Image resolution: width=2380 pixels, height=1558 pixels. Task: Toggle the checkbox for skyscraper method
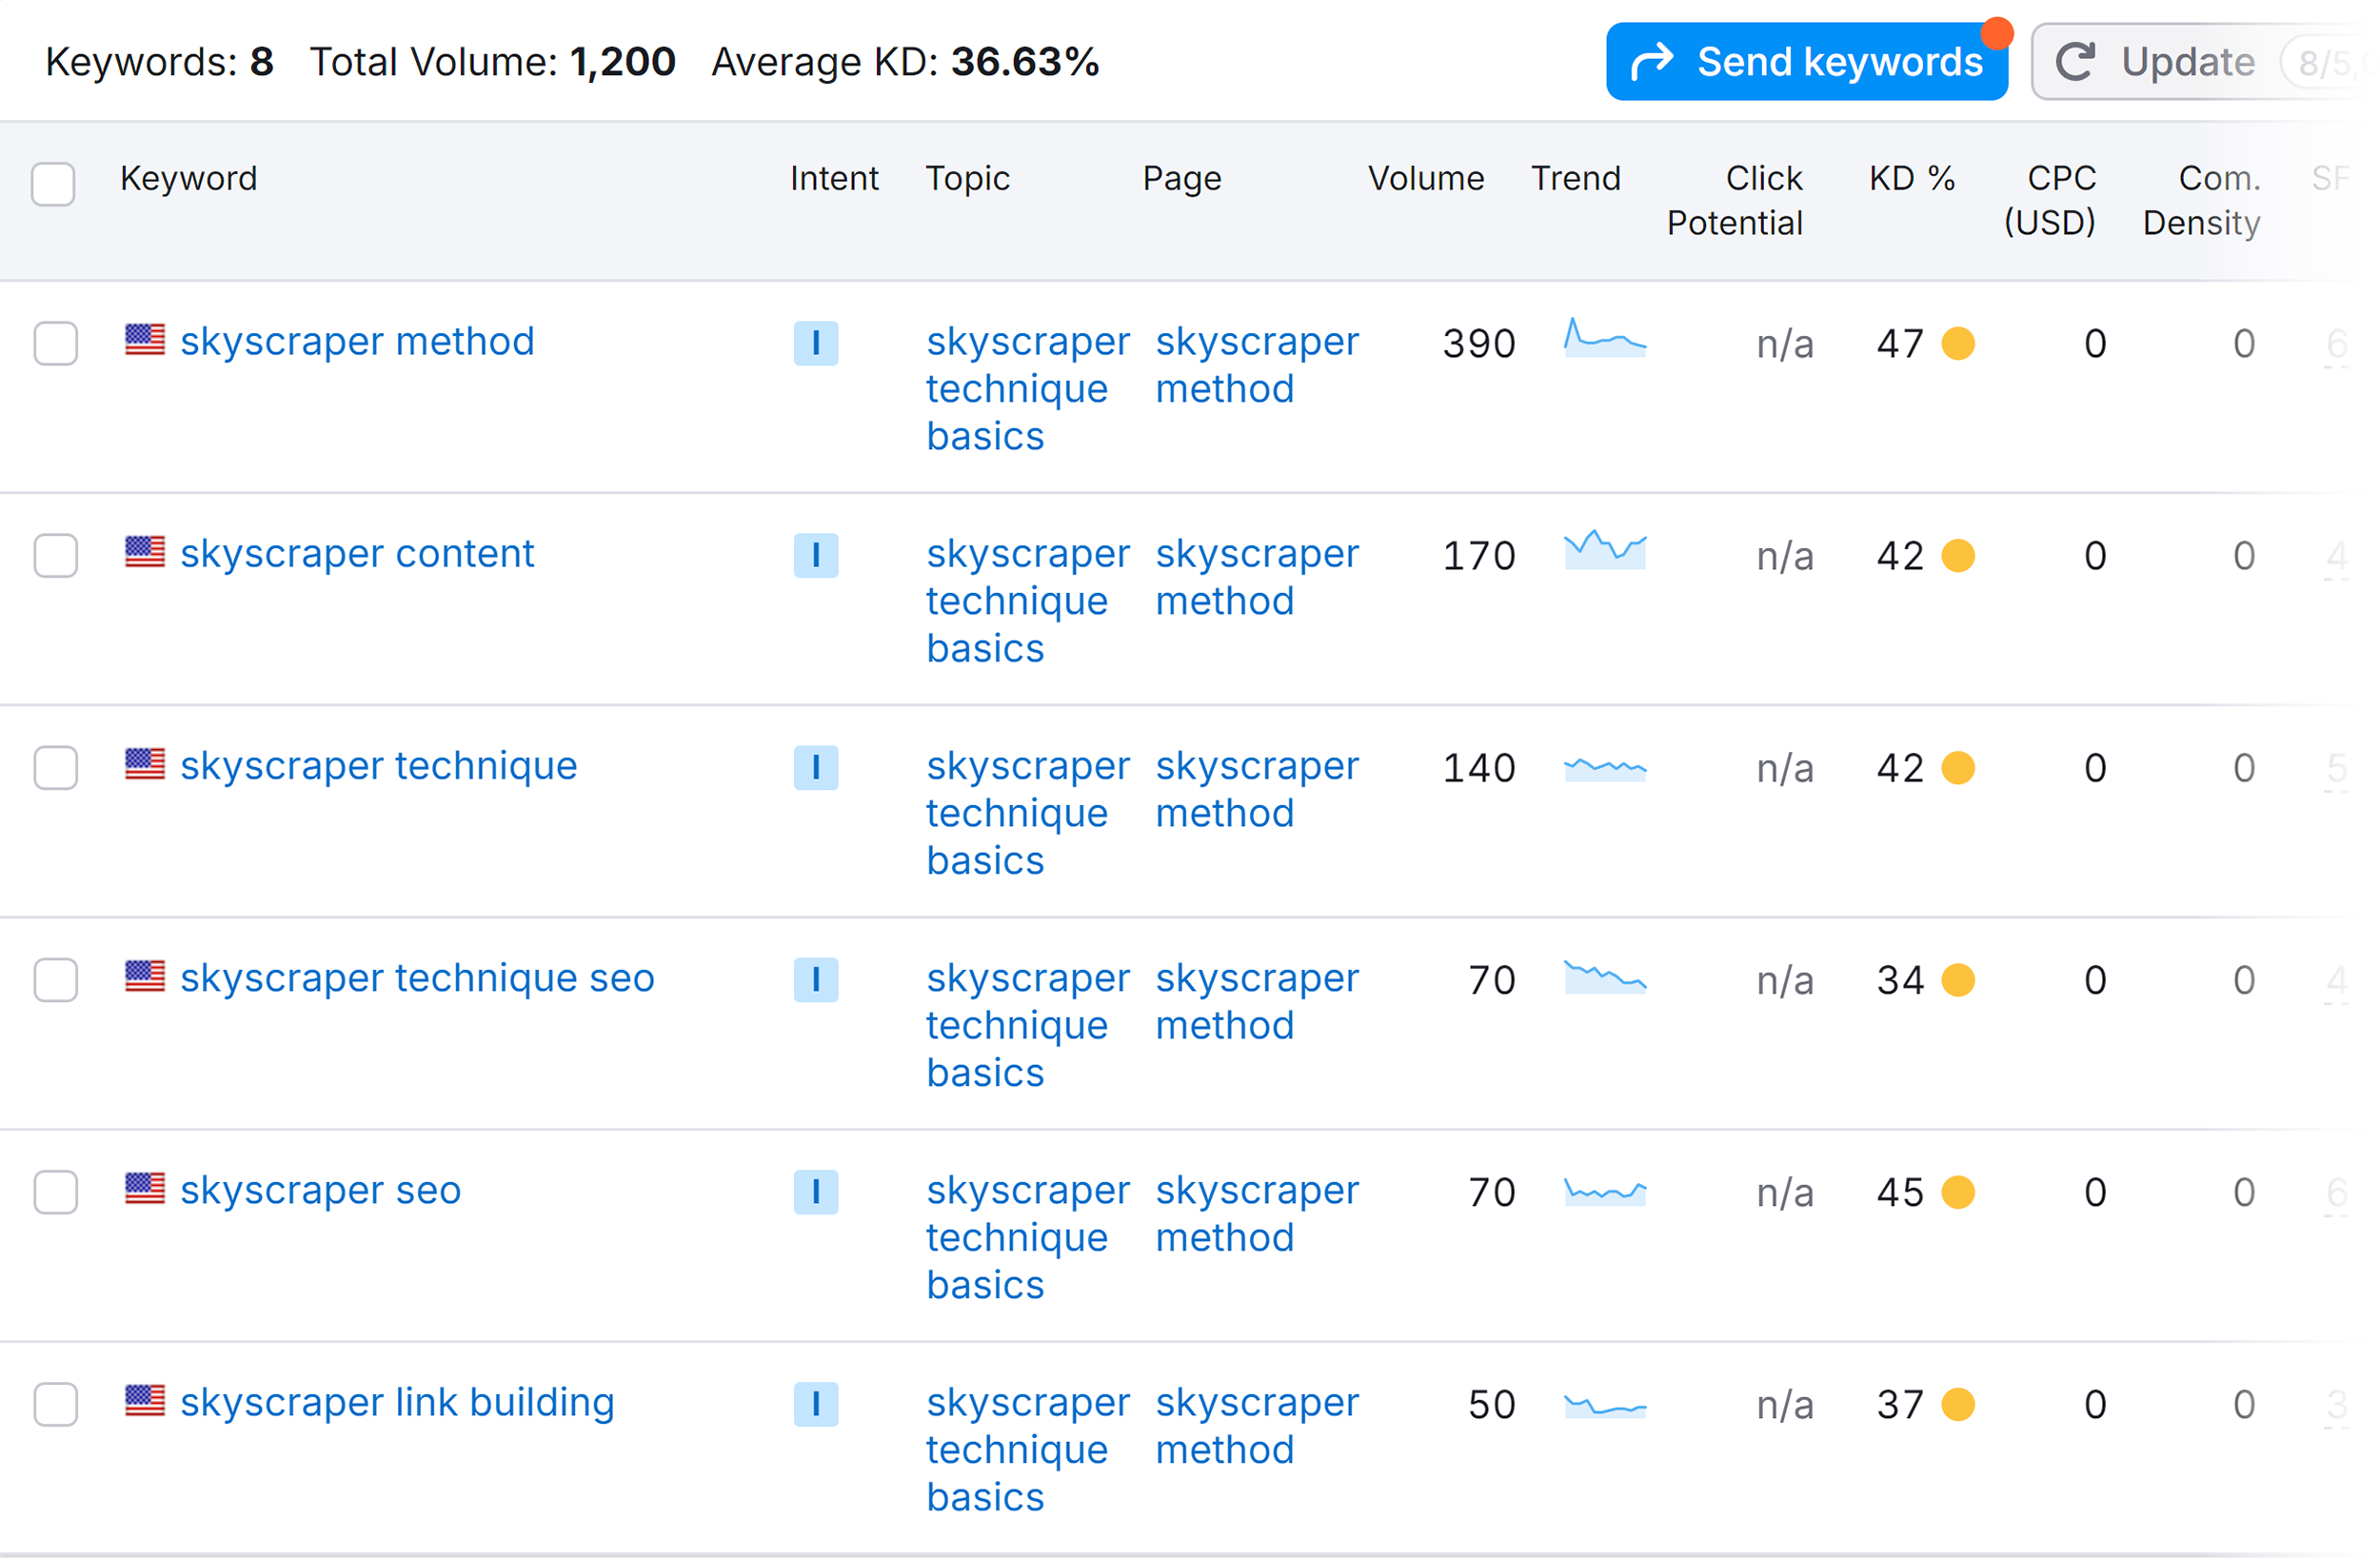(x=57, y=343)
